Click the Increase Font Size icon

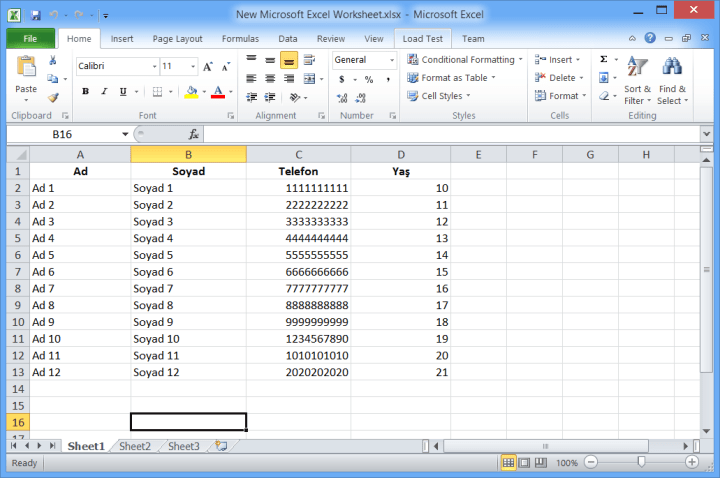pos(208,66)
